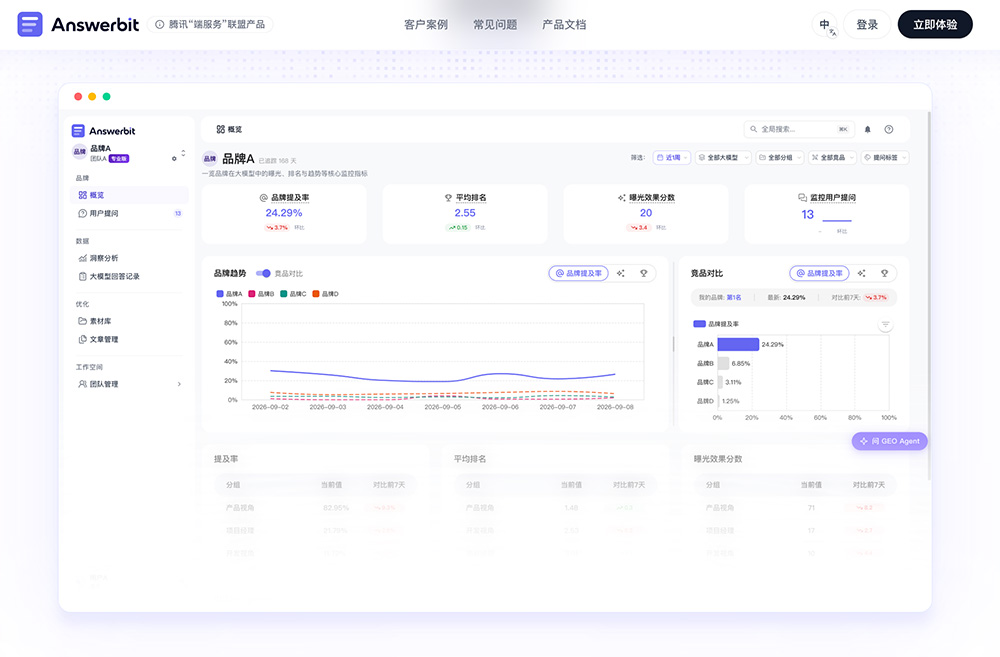Select 品牌提及率 tab in 品牌趋势 chart
Screen dimensions: 1000x657
(x=578, y=273)
